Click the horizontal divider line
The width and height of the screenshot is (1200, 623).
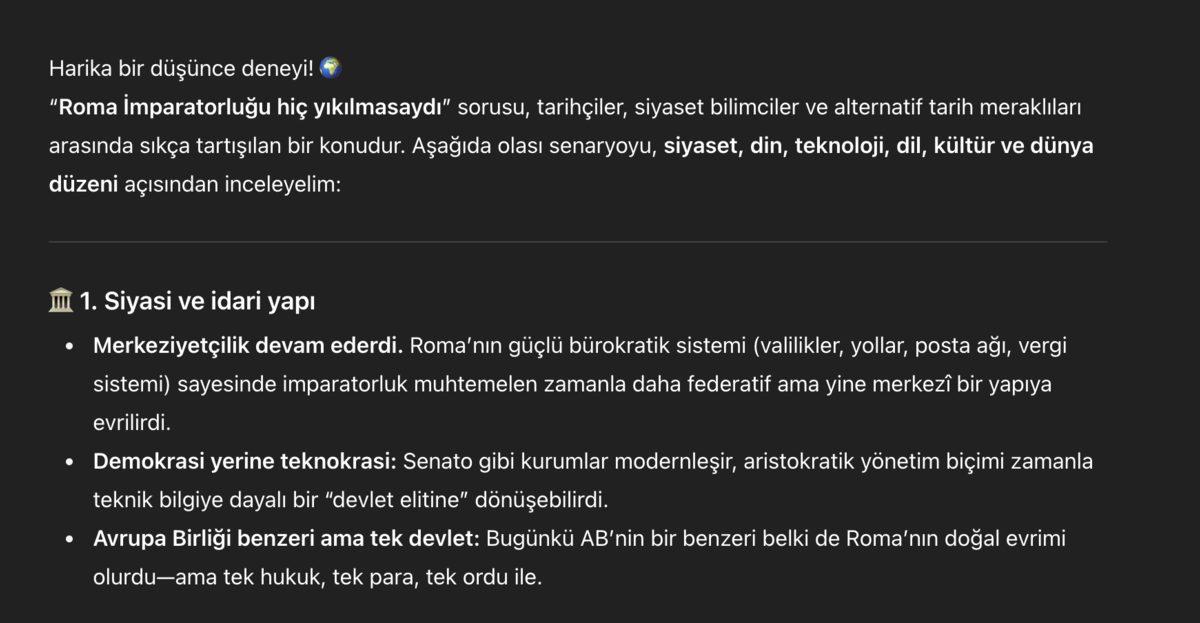pyautogui.click(x=577, y=242)
